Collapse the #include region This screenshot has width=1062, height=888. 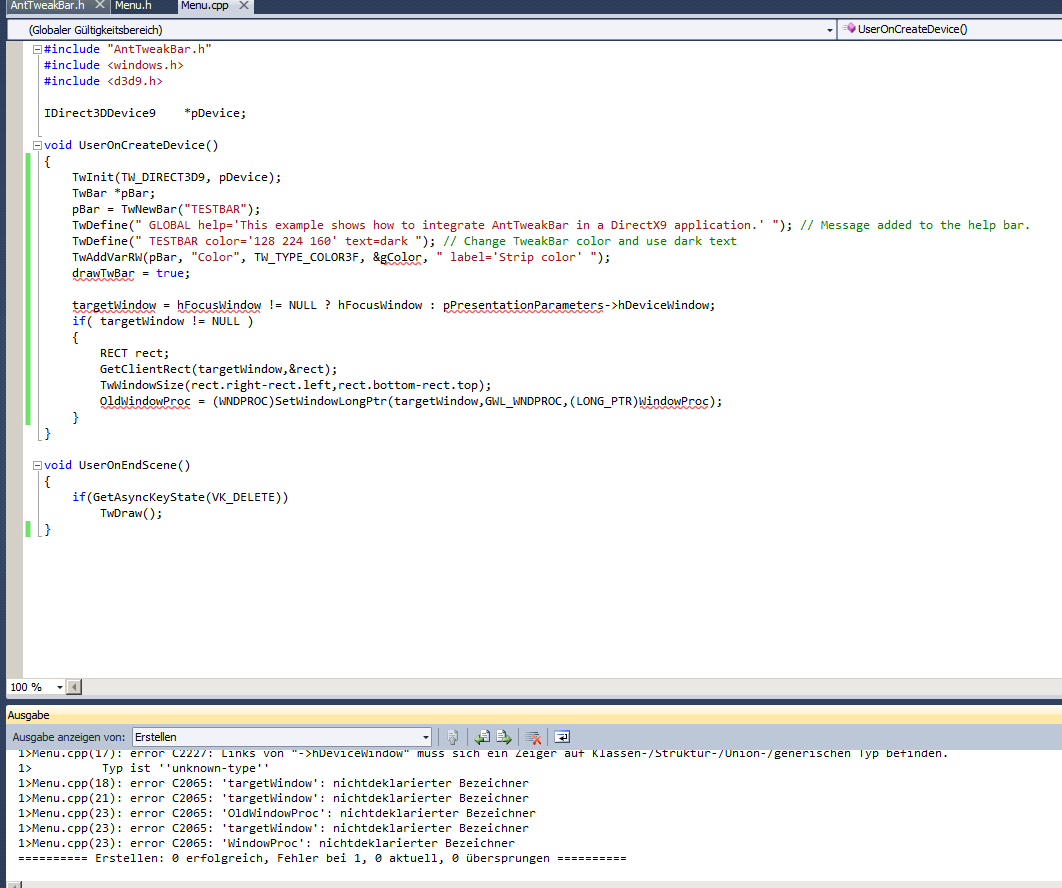point(37,49)
